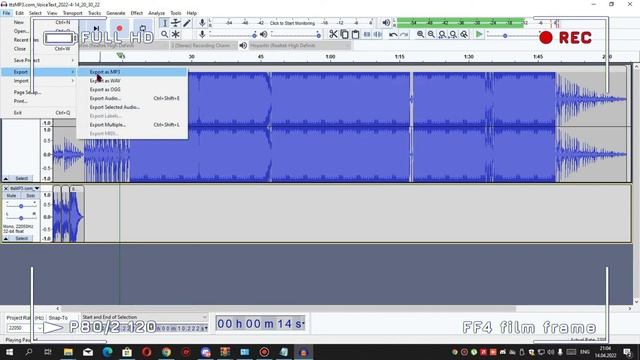This screenshot has width=640, height=360.
Task: Select the Envelope tool
Action: tap(176, 23)
